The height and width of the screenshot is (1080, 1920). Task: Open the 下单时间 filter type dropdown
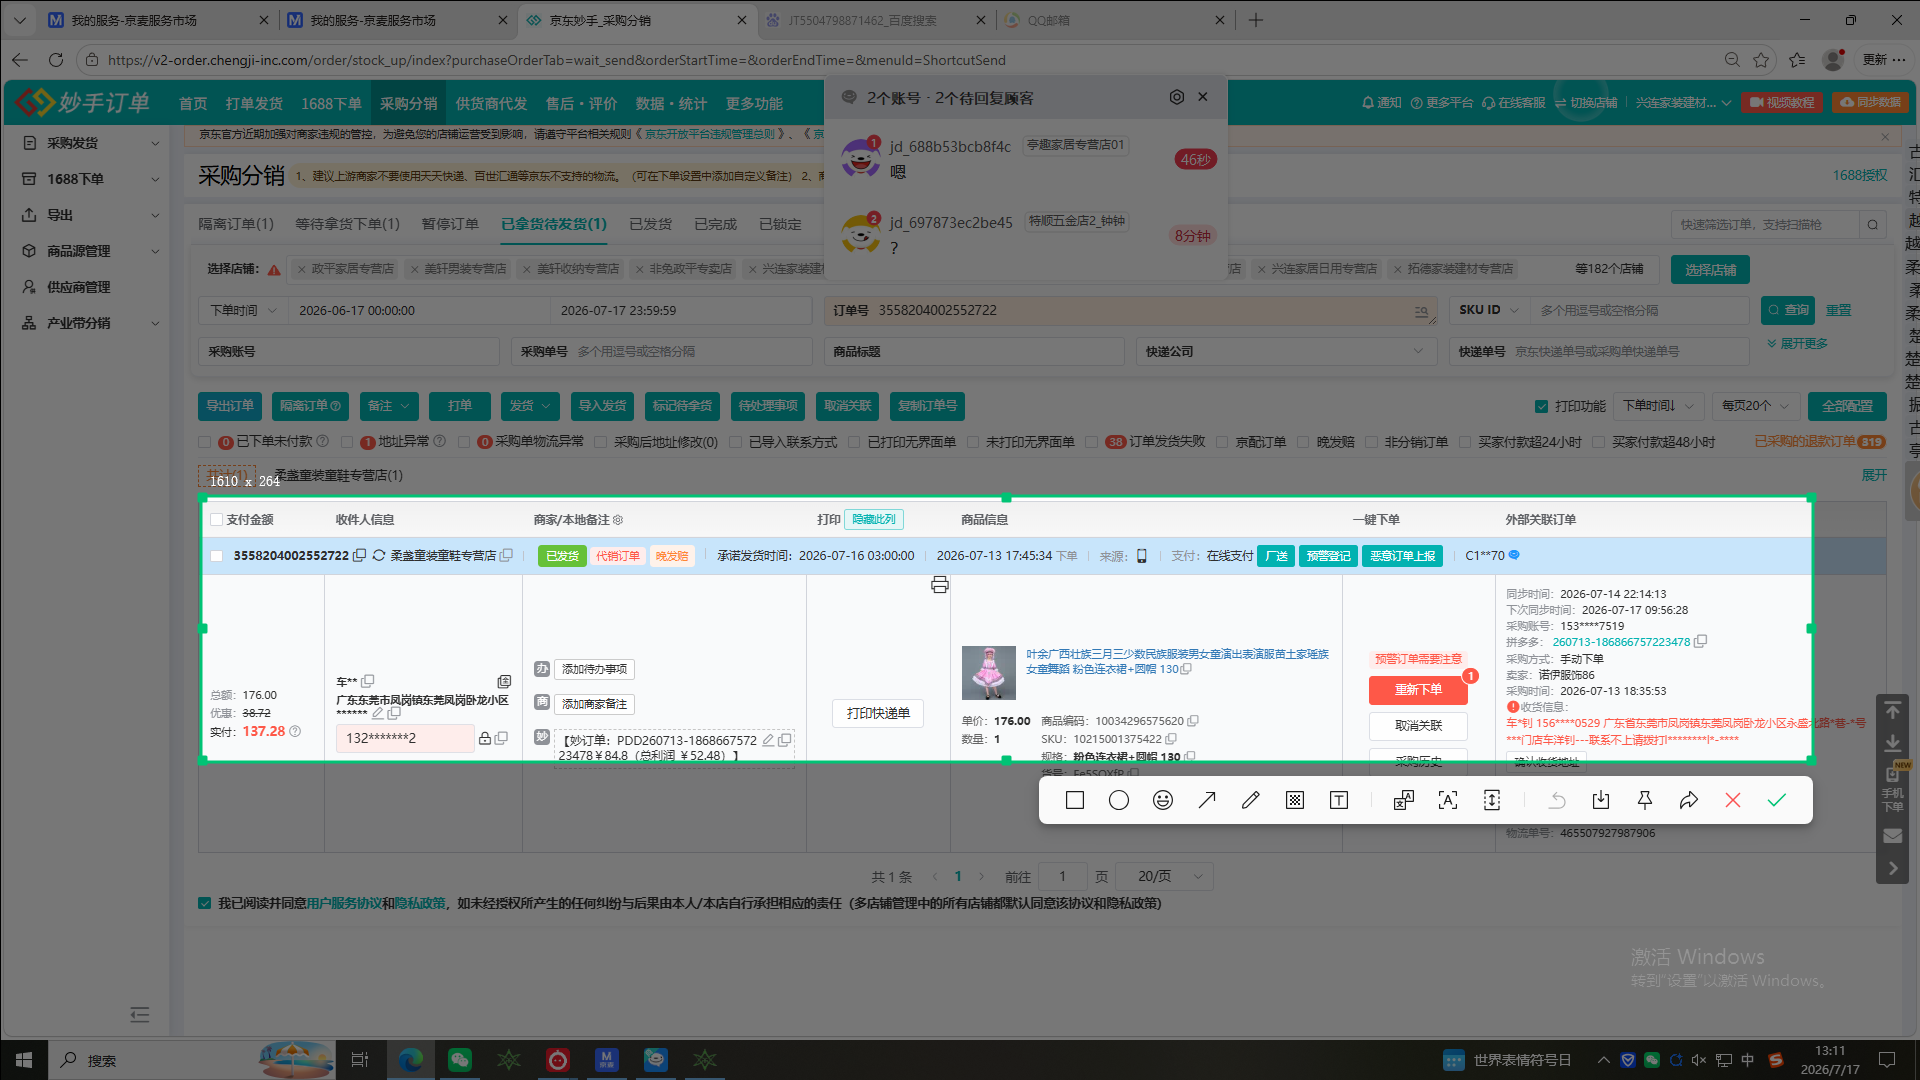[243, 310]
